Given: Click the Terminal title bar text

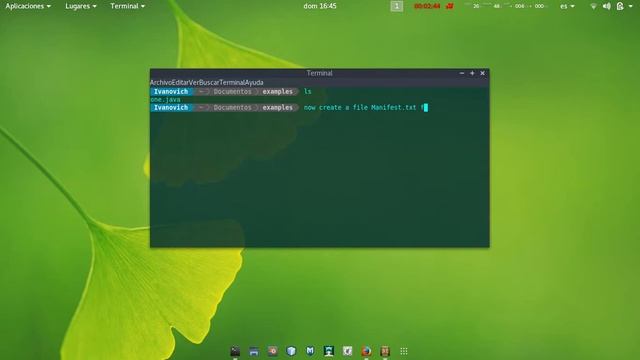Looking at the screenshot, I should click(x=320, y=73).
